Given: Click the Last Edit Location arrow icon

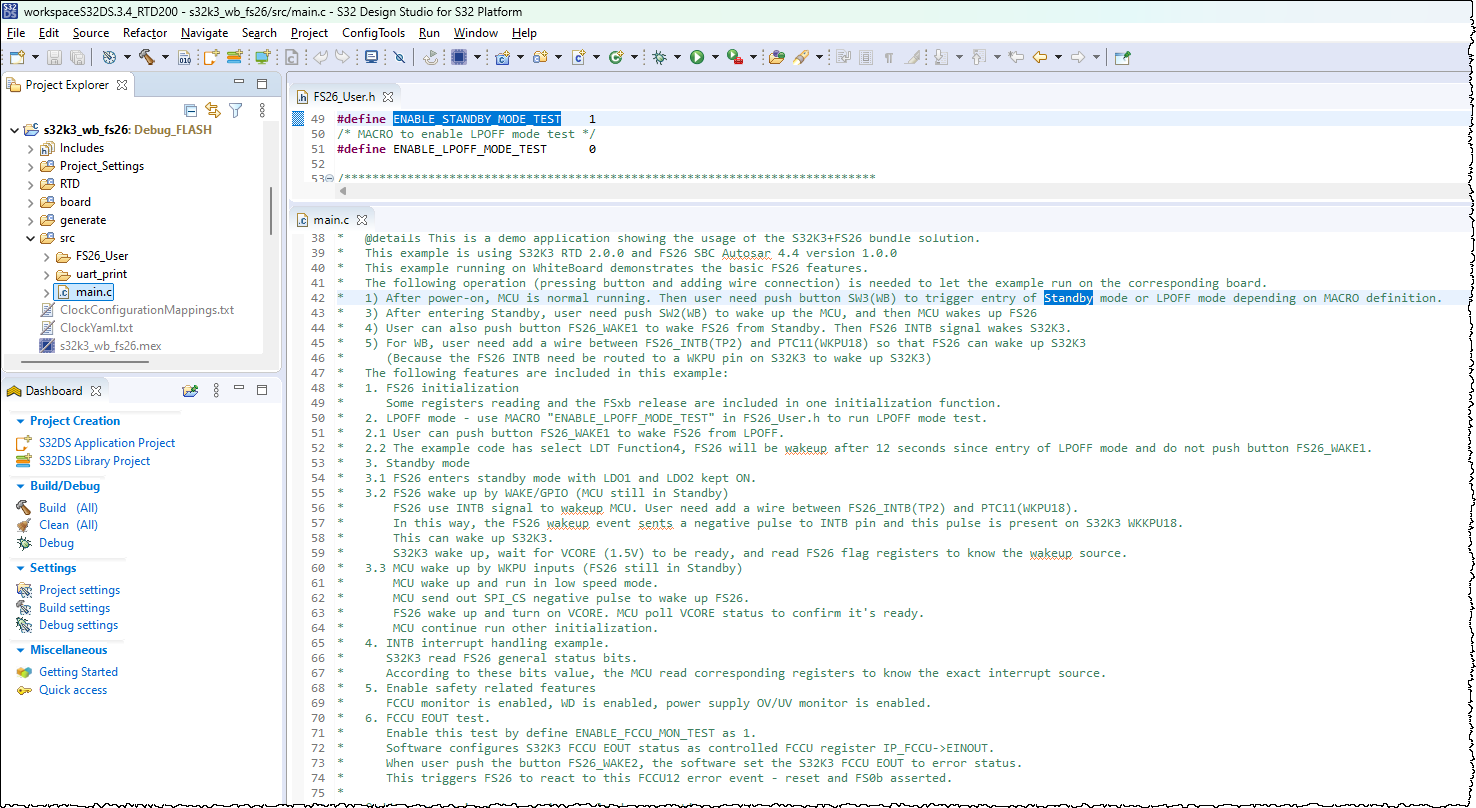Looking at the screenshot, I should [x=1016, y=57].
